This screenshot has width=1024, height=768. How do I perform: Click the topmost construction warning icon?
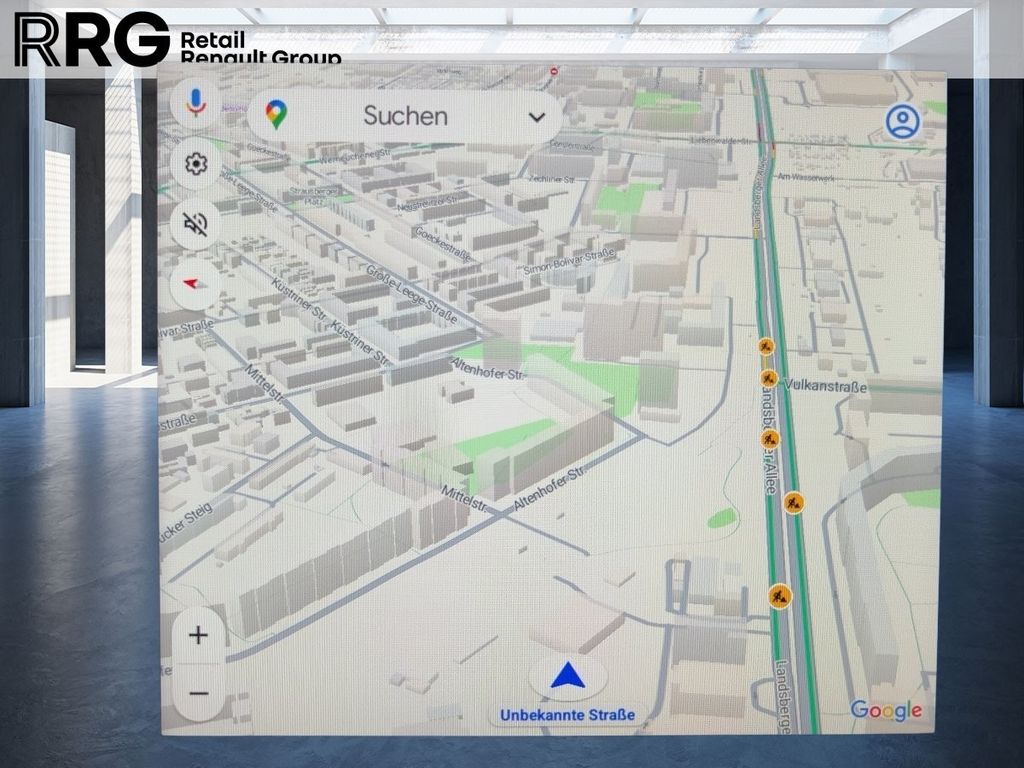(766, 345)
